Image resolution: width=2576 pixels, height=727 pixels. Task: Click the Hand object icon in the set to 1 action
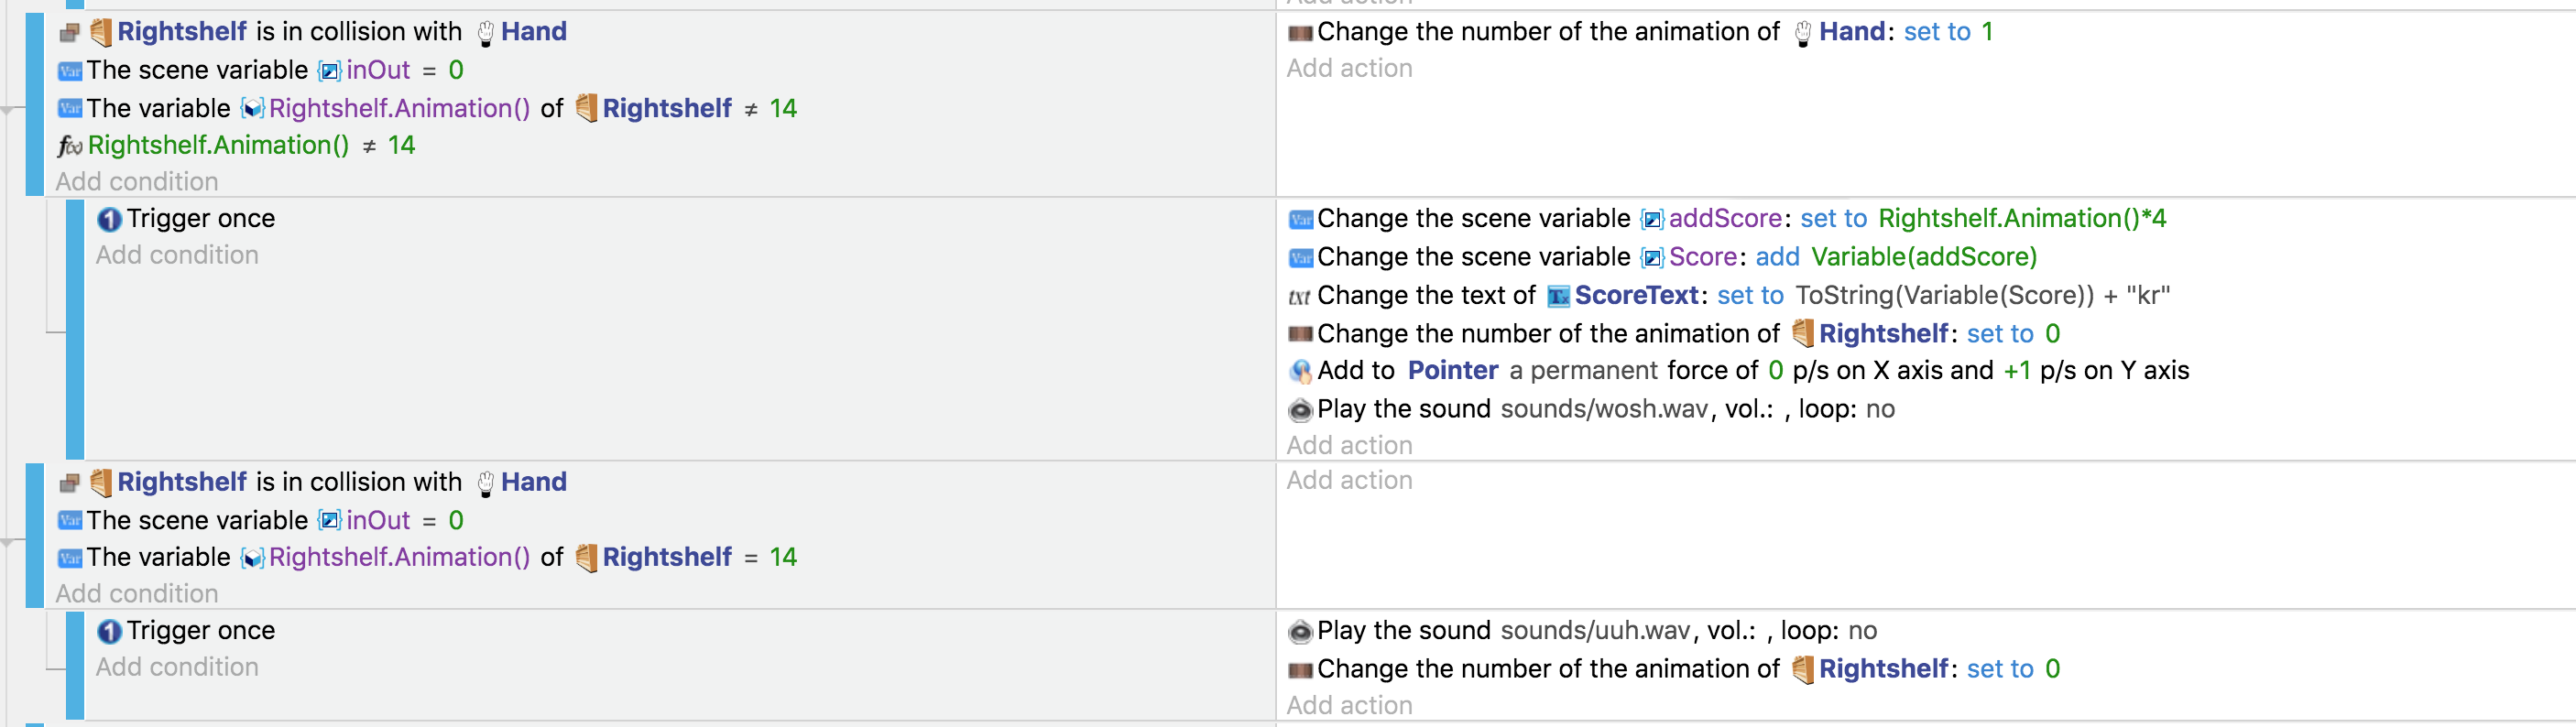[x=1802, y=34]
